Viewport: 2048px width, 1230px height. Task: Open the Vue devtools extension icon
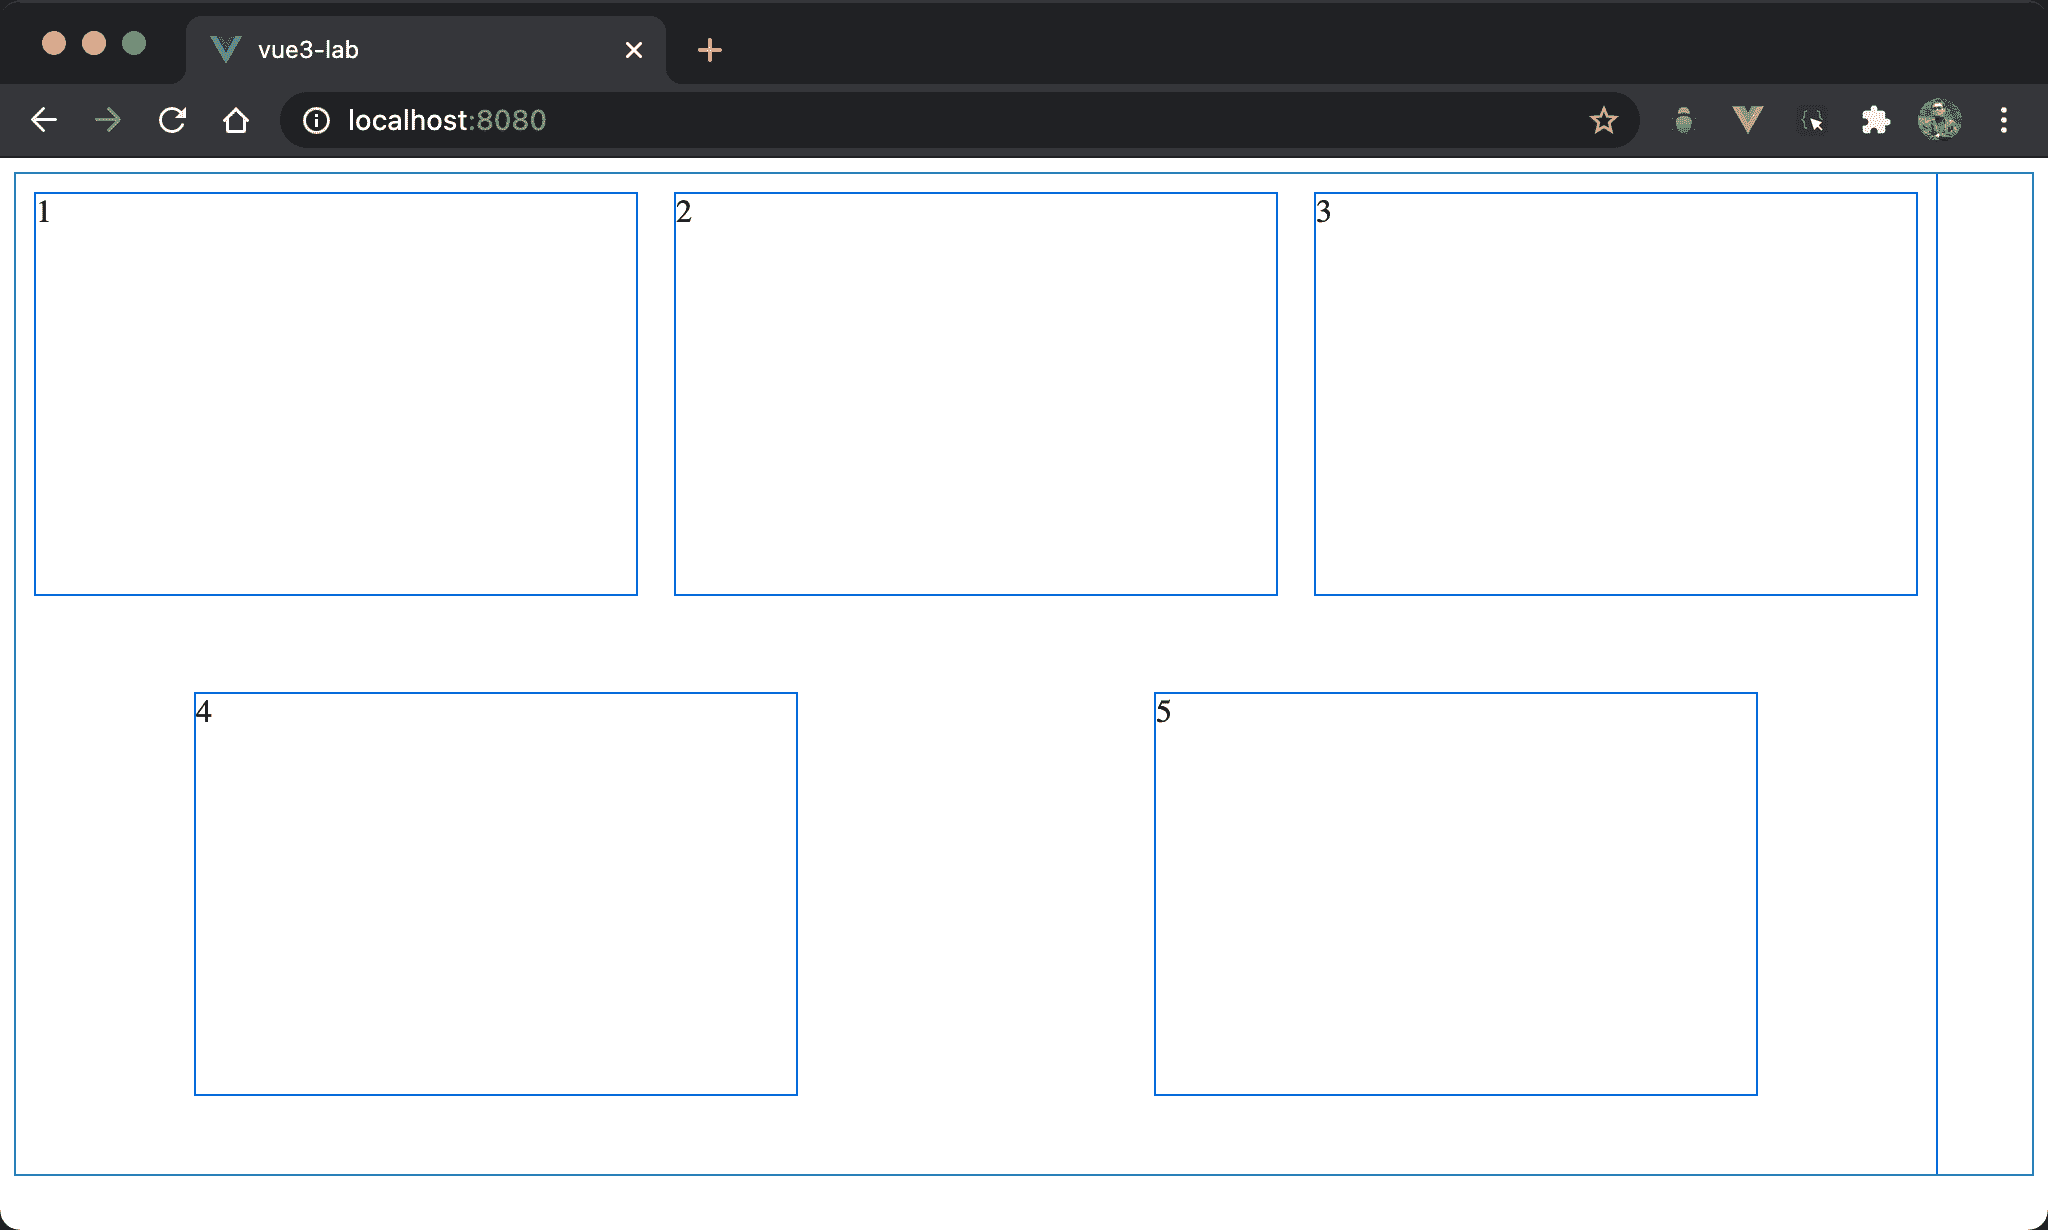coord(1747,121)
